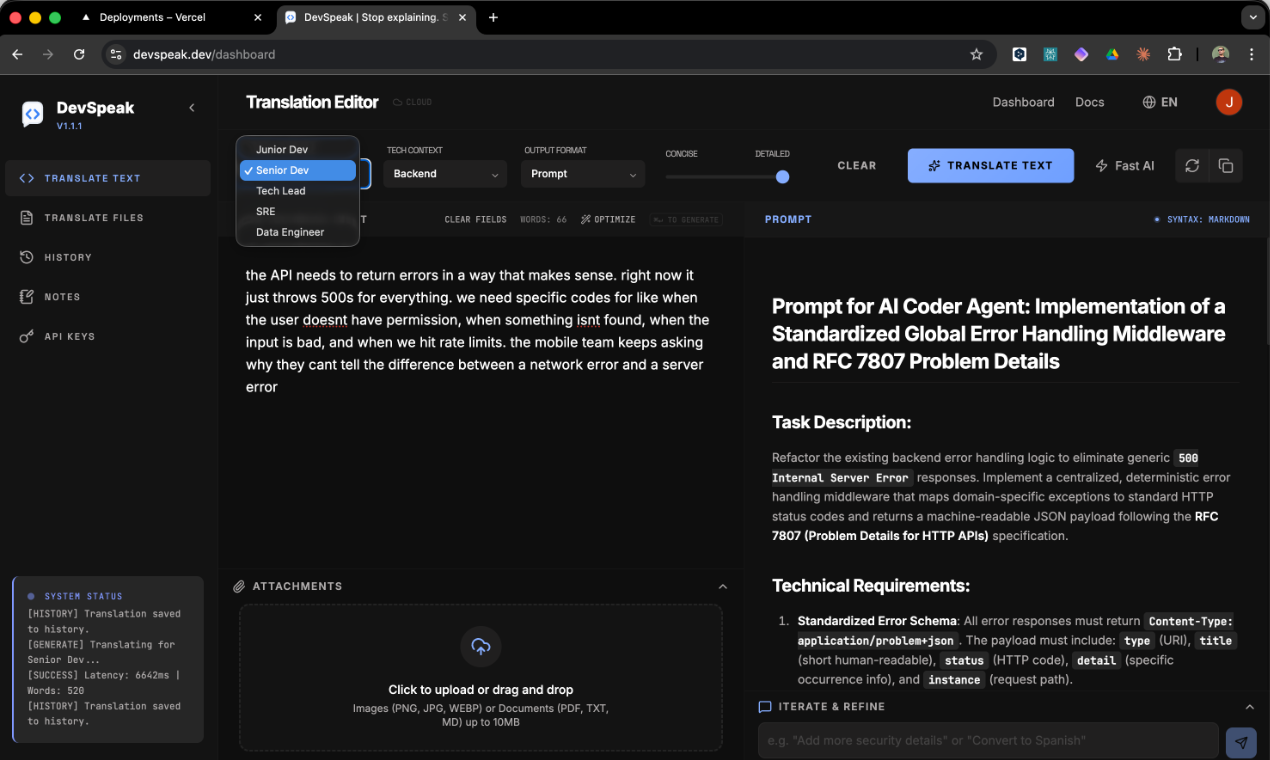Click the DevSpeak logo icon in sidebar
The height and width of the screenshot is (760, 1270).
tap(32, 114)
